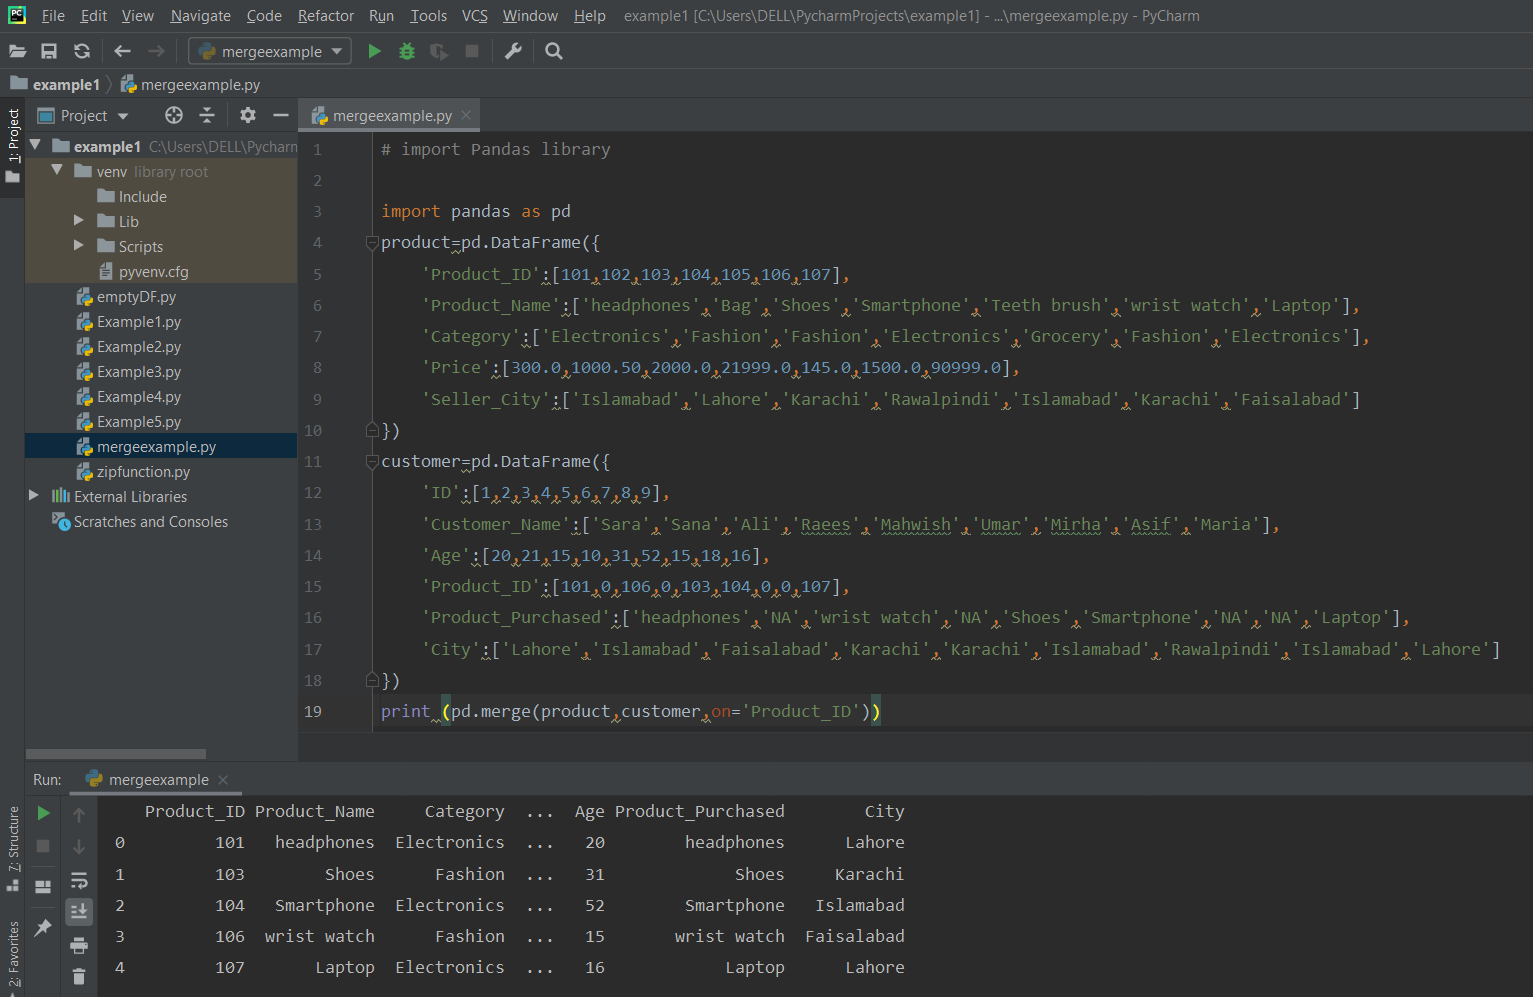Open Project panel gear options
Viewport: 1533px width, 997px height.
[x=248, y=115]
